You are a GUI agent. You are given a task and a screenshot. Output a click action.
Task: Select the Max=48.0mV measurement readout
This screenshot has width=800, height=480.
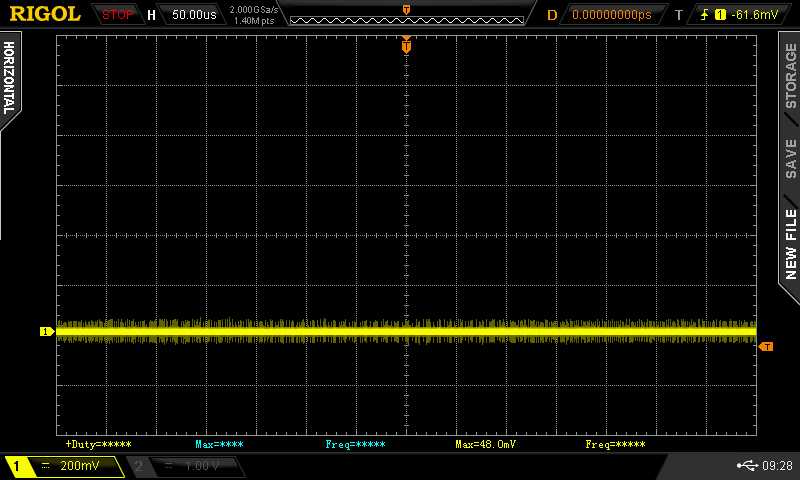(x=486, y=444)
